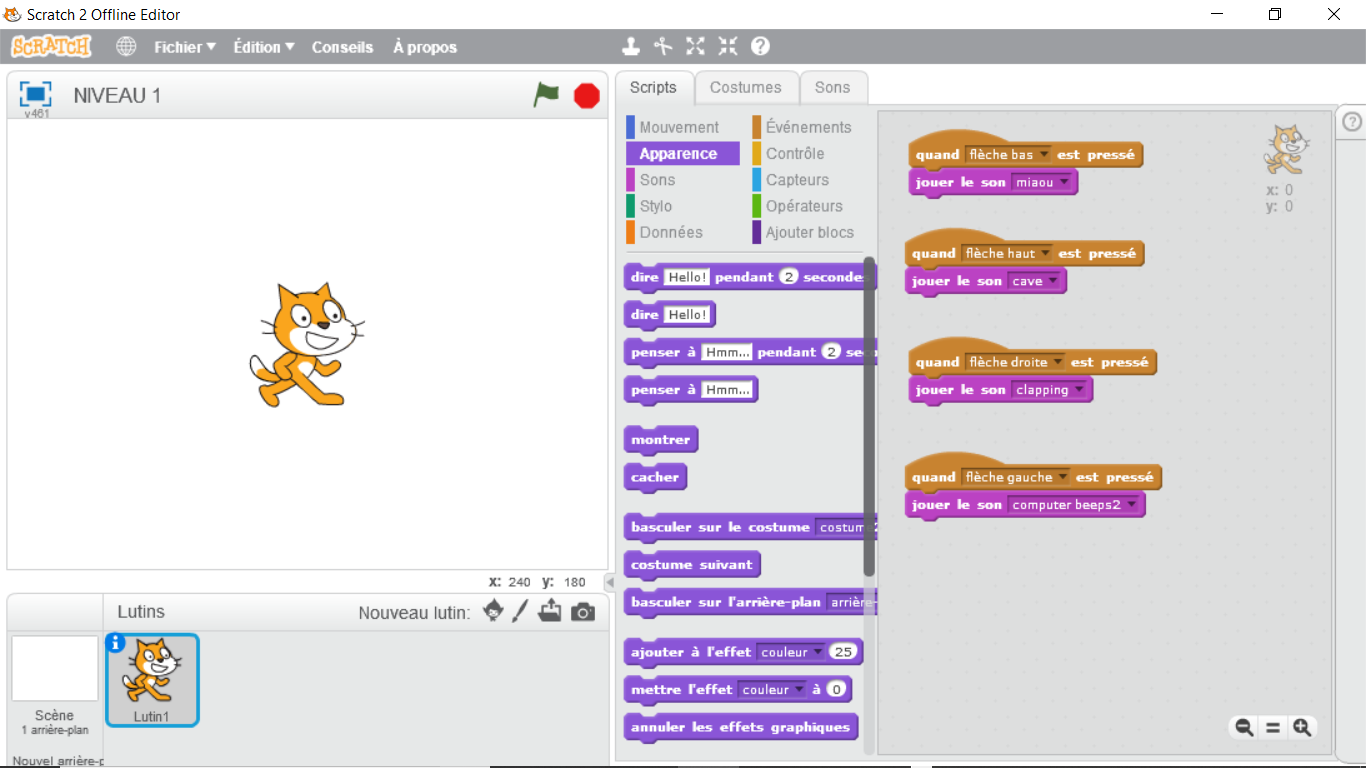Click the 25 value in ajouter à l'effet

point(844,652)
